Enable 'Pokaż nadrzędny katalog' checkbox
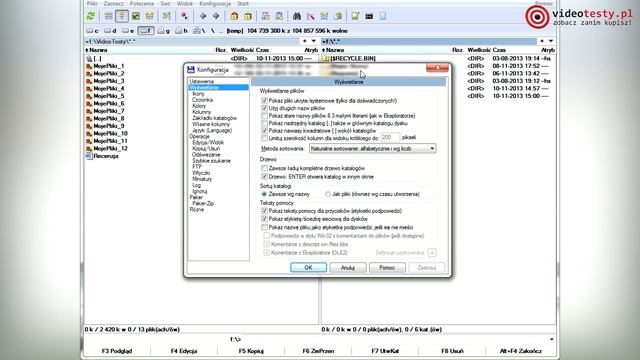Screen dimensions: 640x360 [264, 123]
